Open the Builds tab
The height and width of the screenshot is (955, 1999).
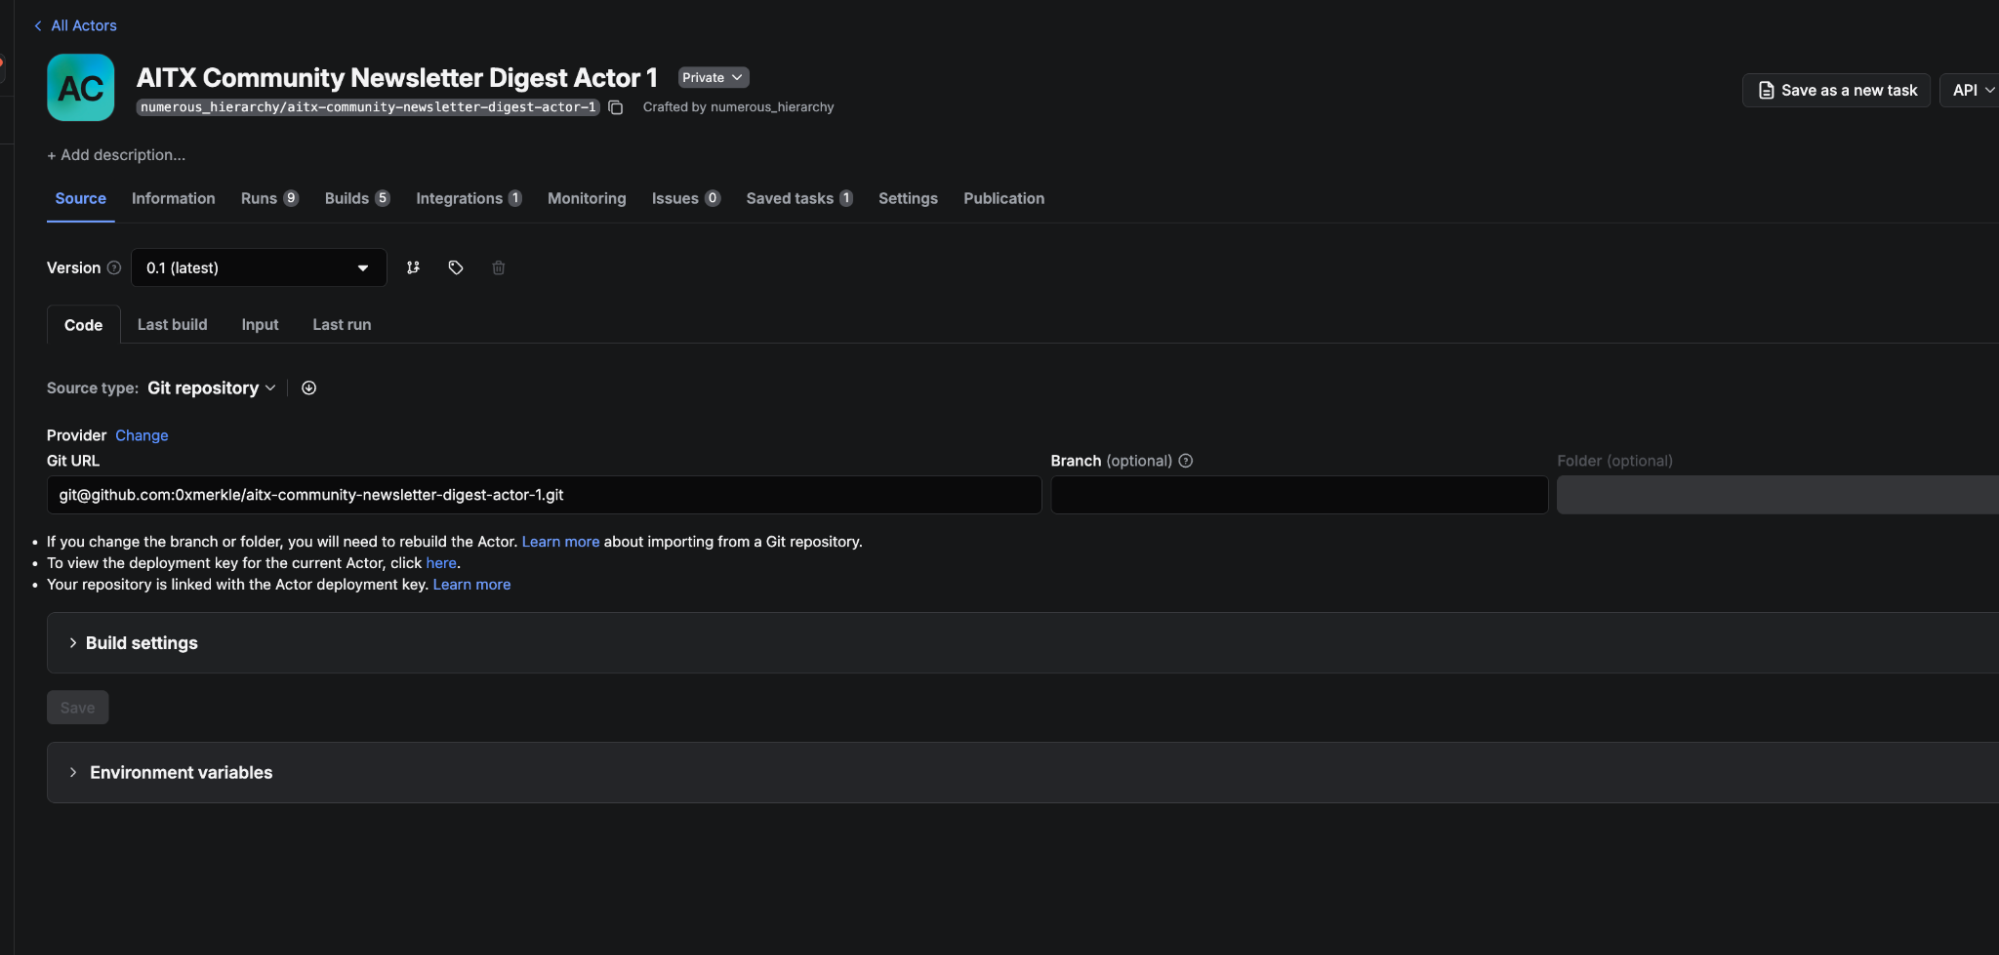(x=357, y=199)
